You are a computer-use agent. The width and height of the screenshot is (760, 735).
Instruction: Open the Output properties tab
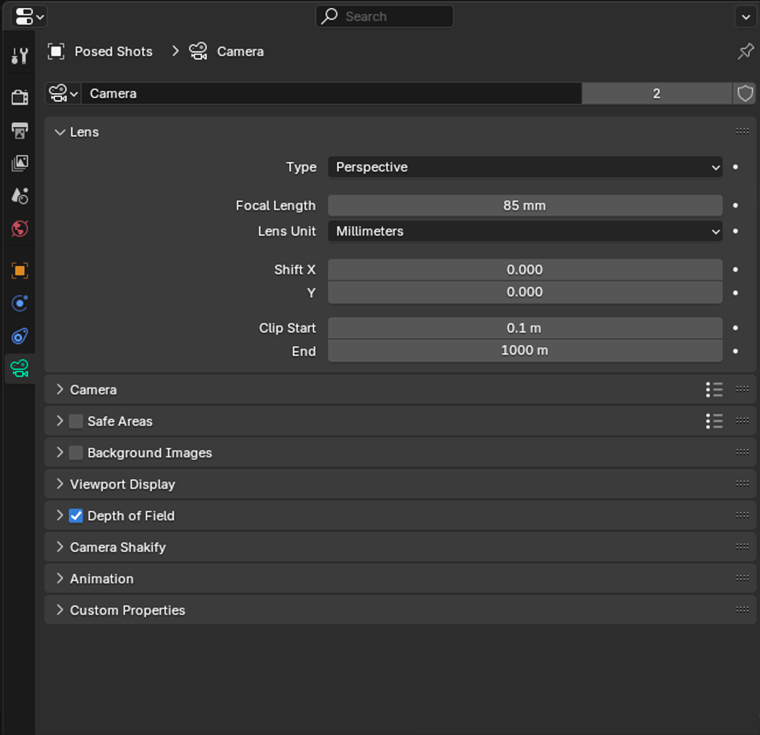[x=19, y=130]
